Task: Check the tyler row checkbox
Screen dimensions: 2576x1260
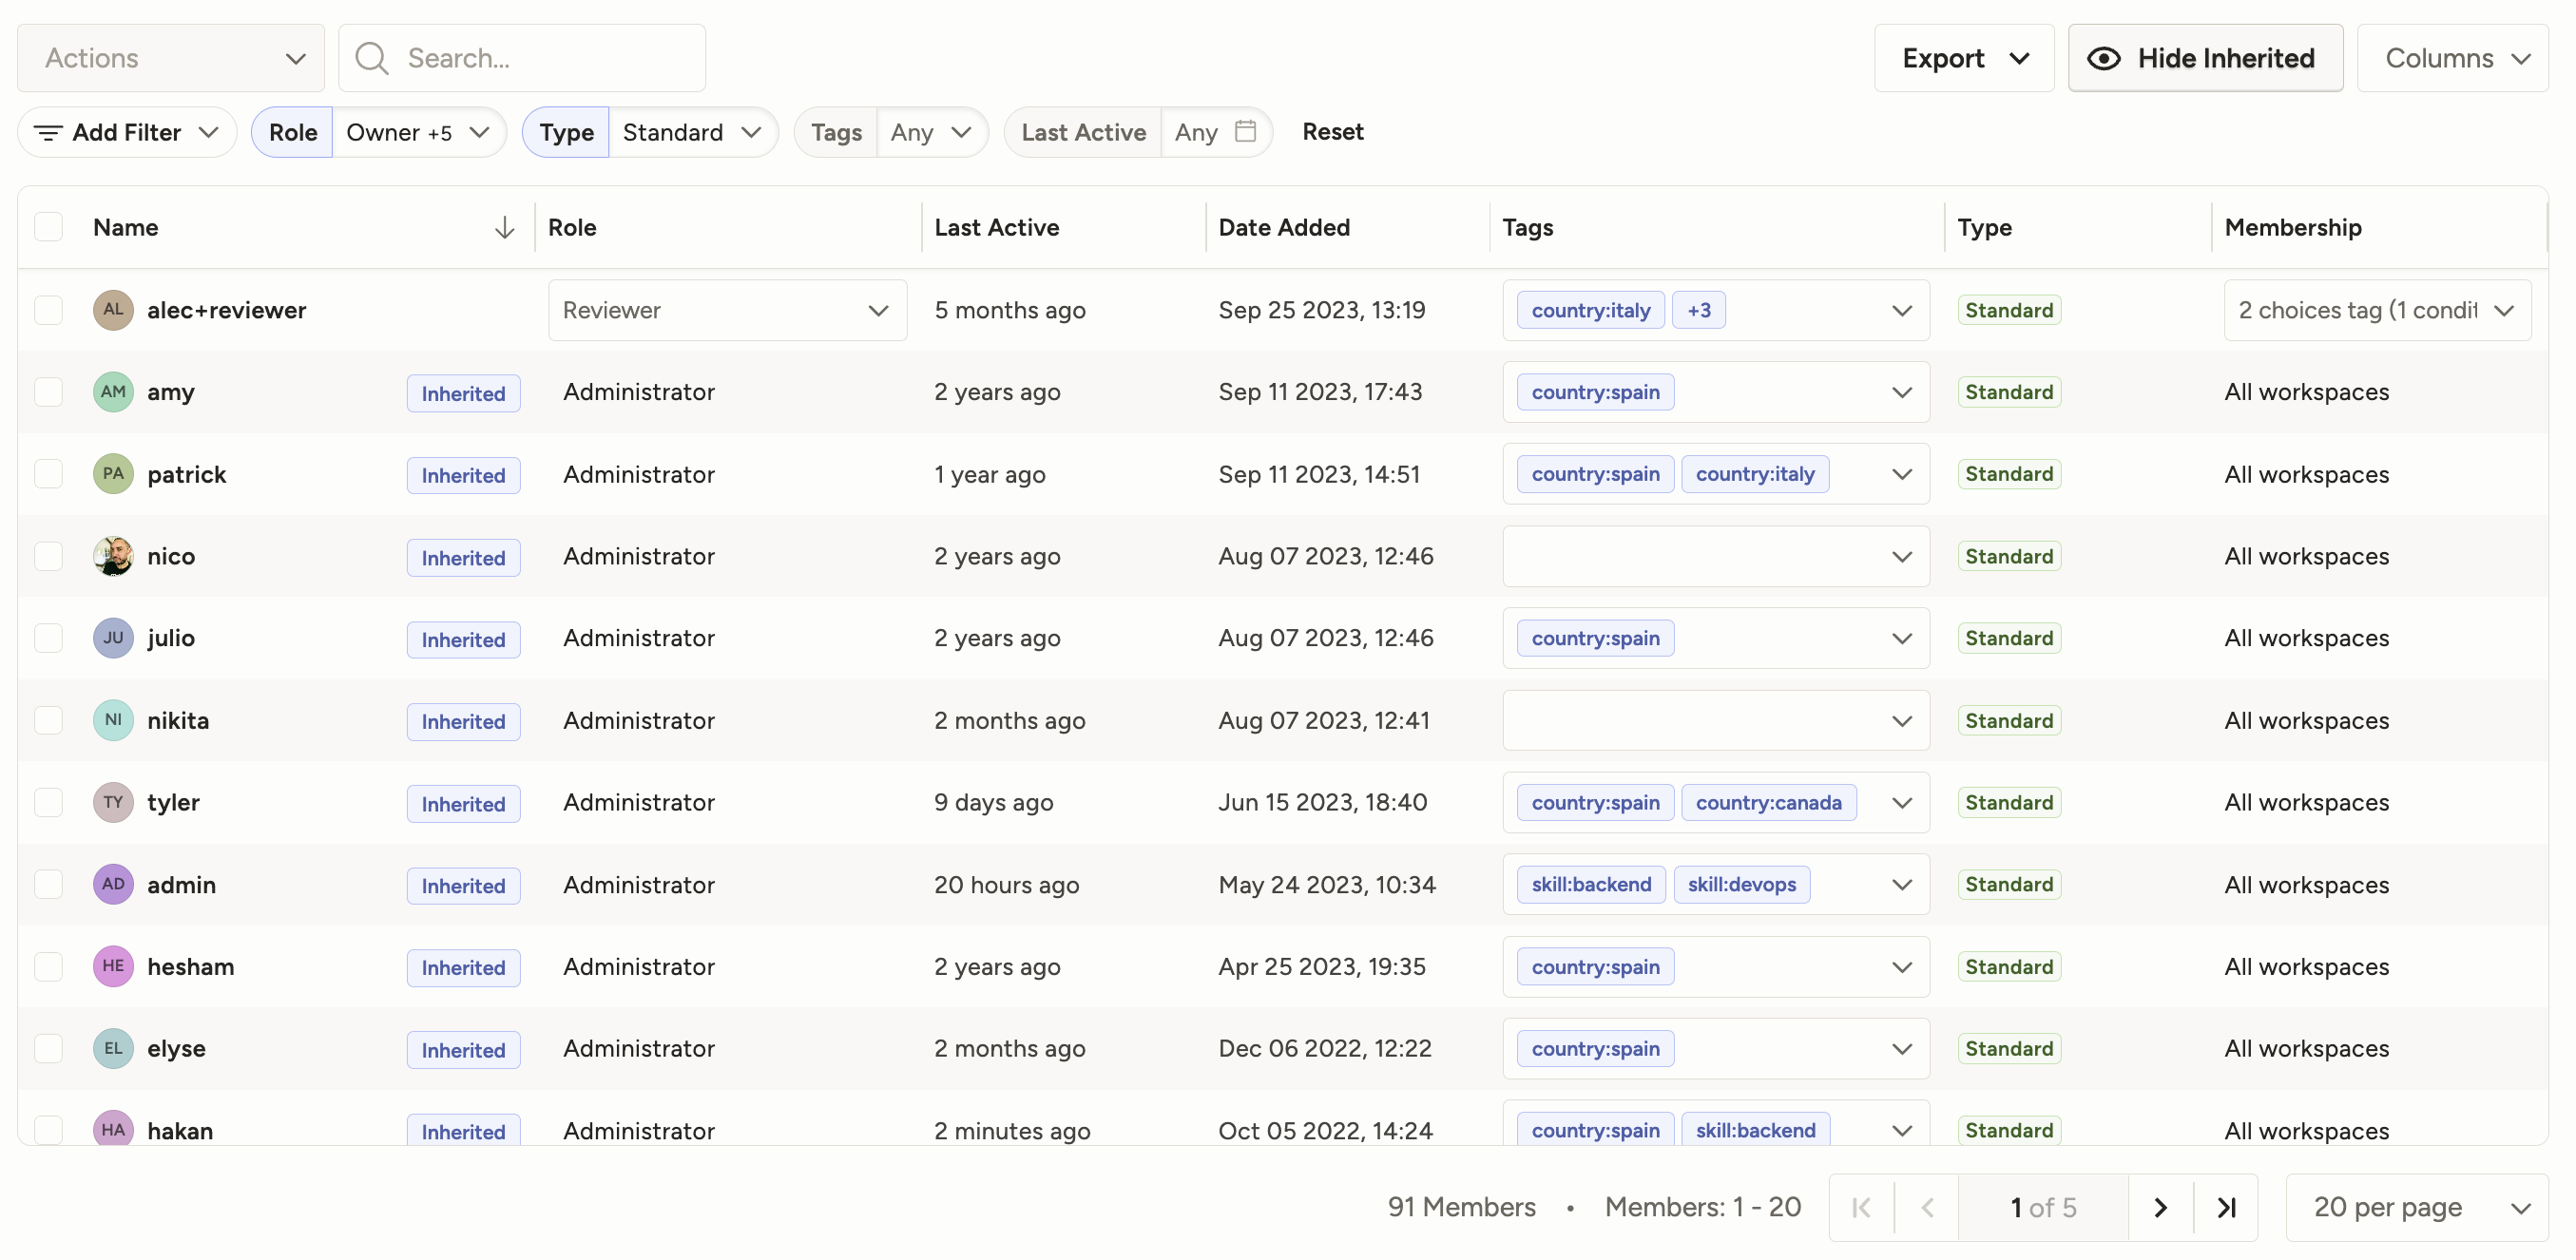Action: [48, 802]
